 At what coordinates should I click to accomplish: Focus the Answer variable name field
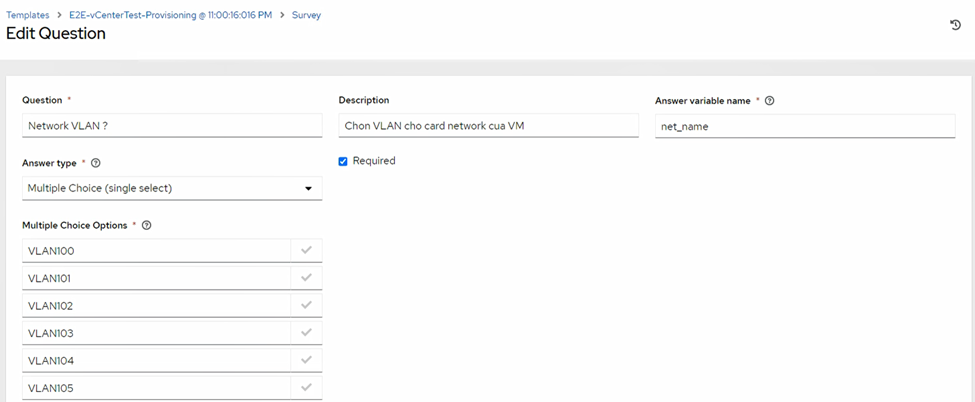coord(805,127)
